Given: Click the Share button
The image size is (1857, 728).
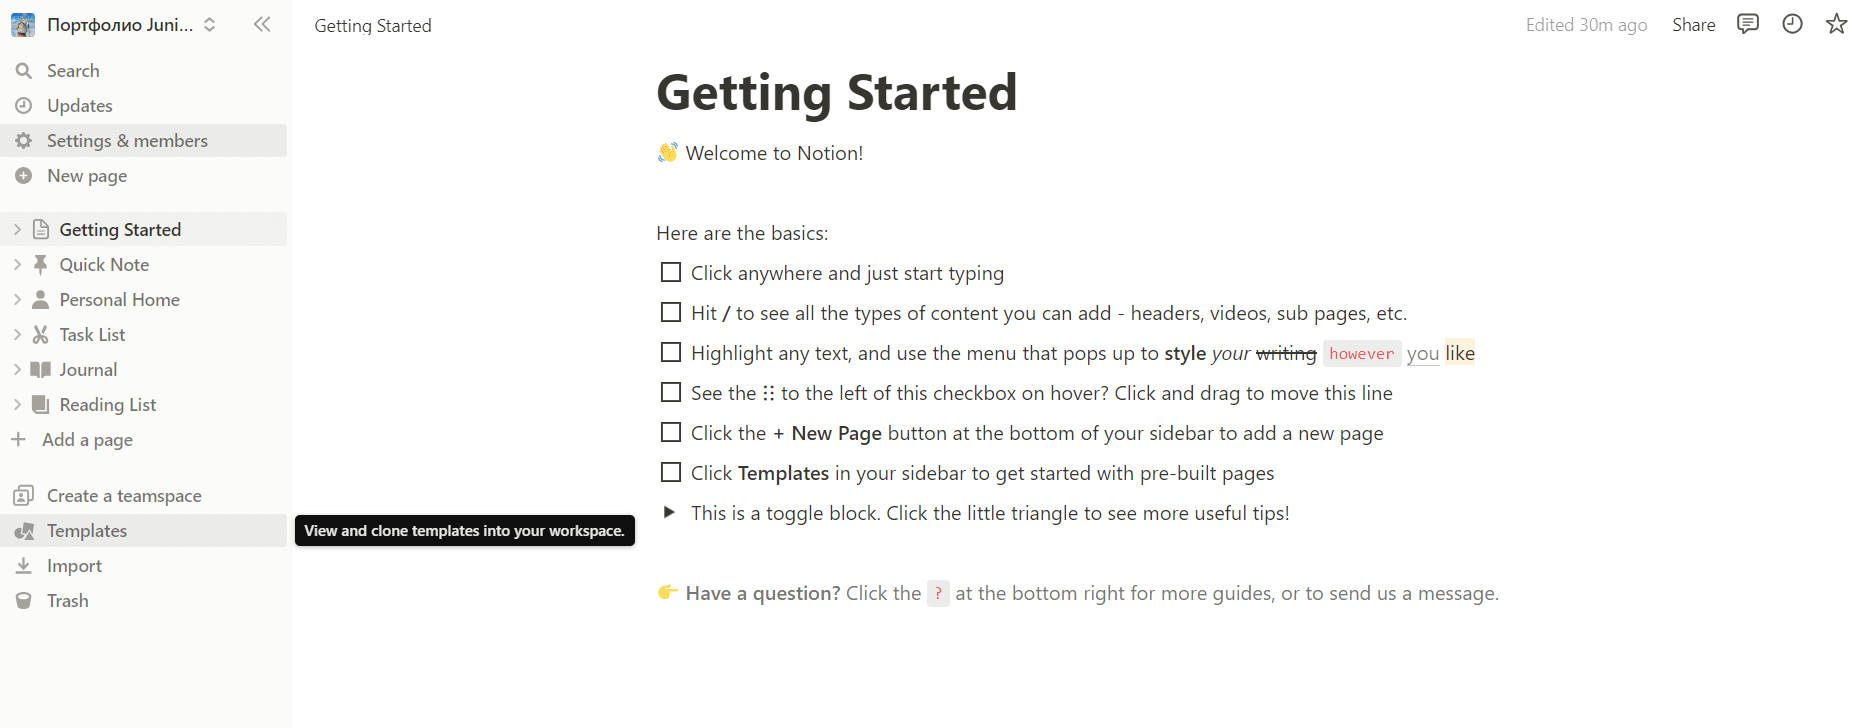Looking at the screenshot, I should [1693, 25].
